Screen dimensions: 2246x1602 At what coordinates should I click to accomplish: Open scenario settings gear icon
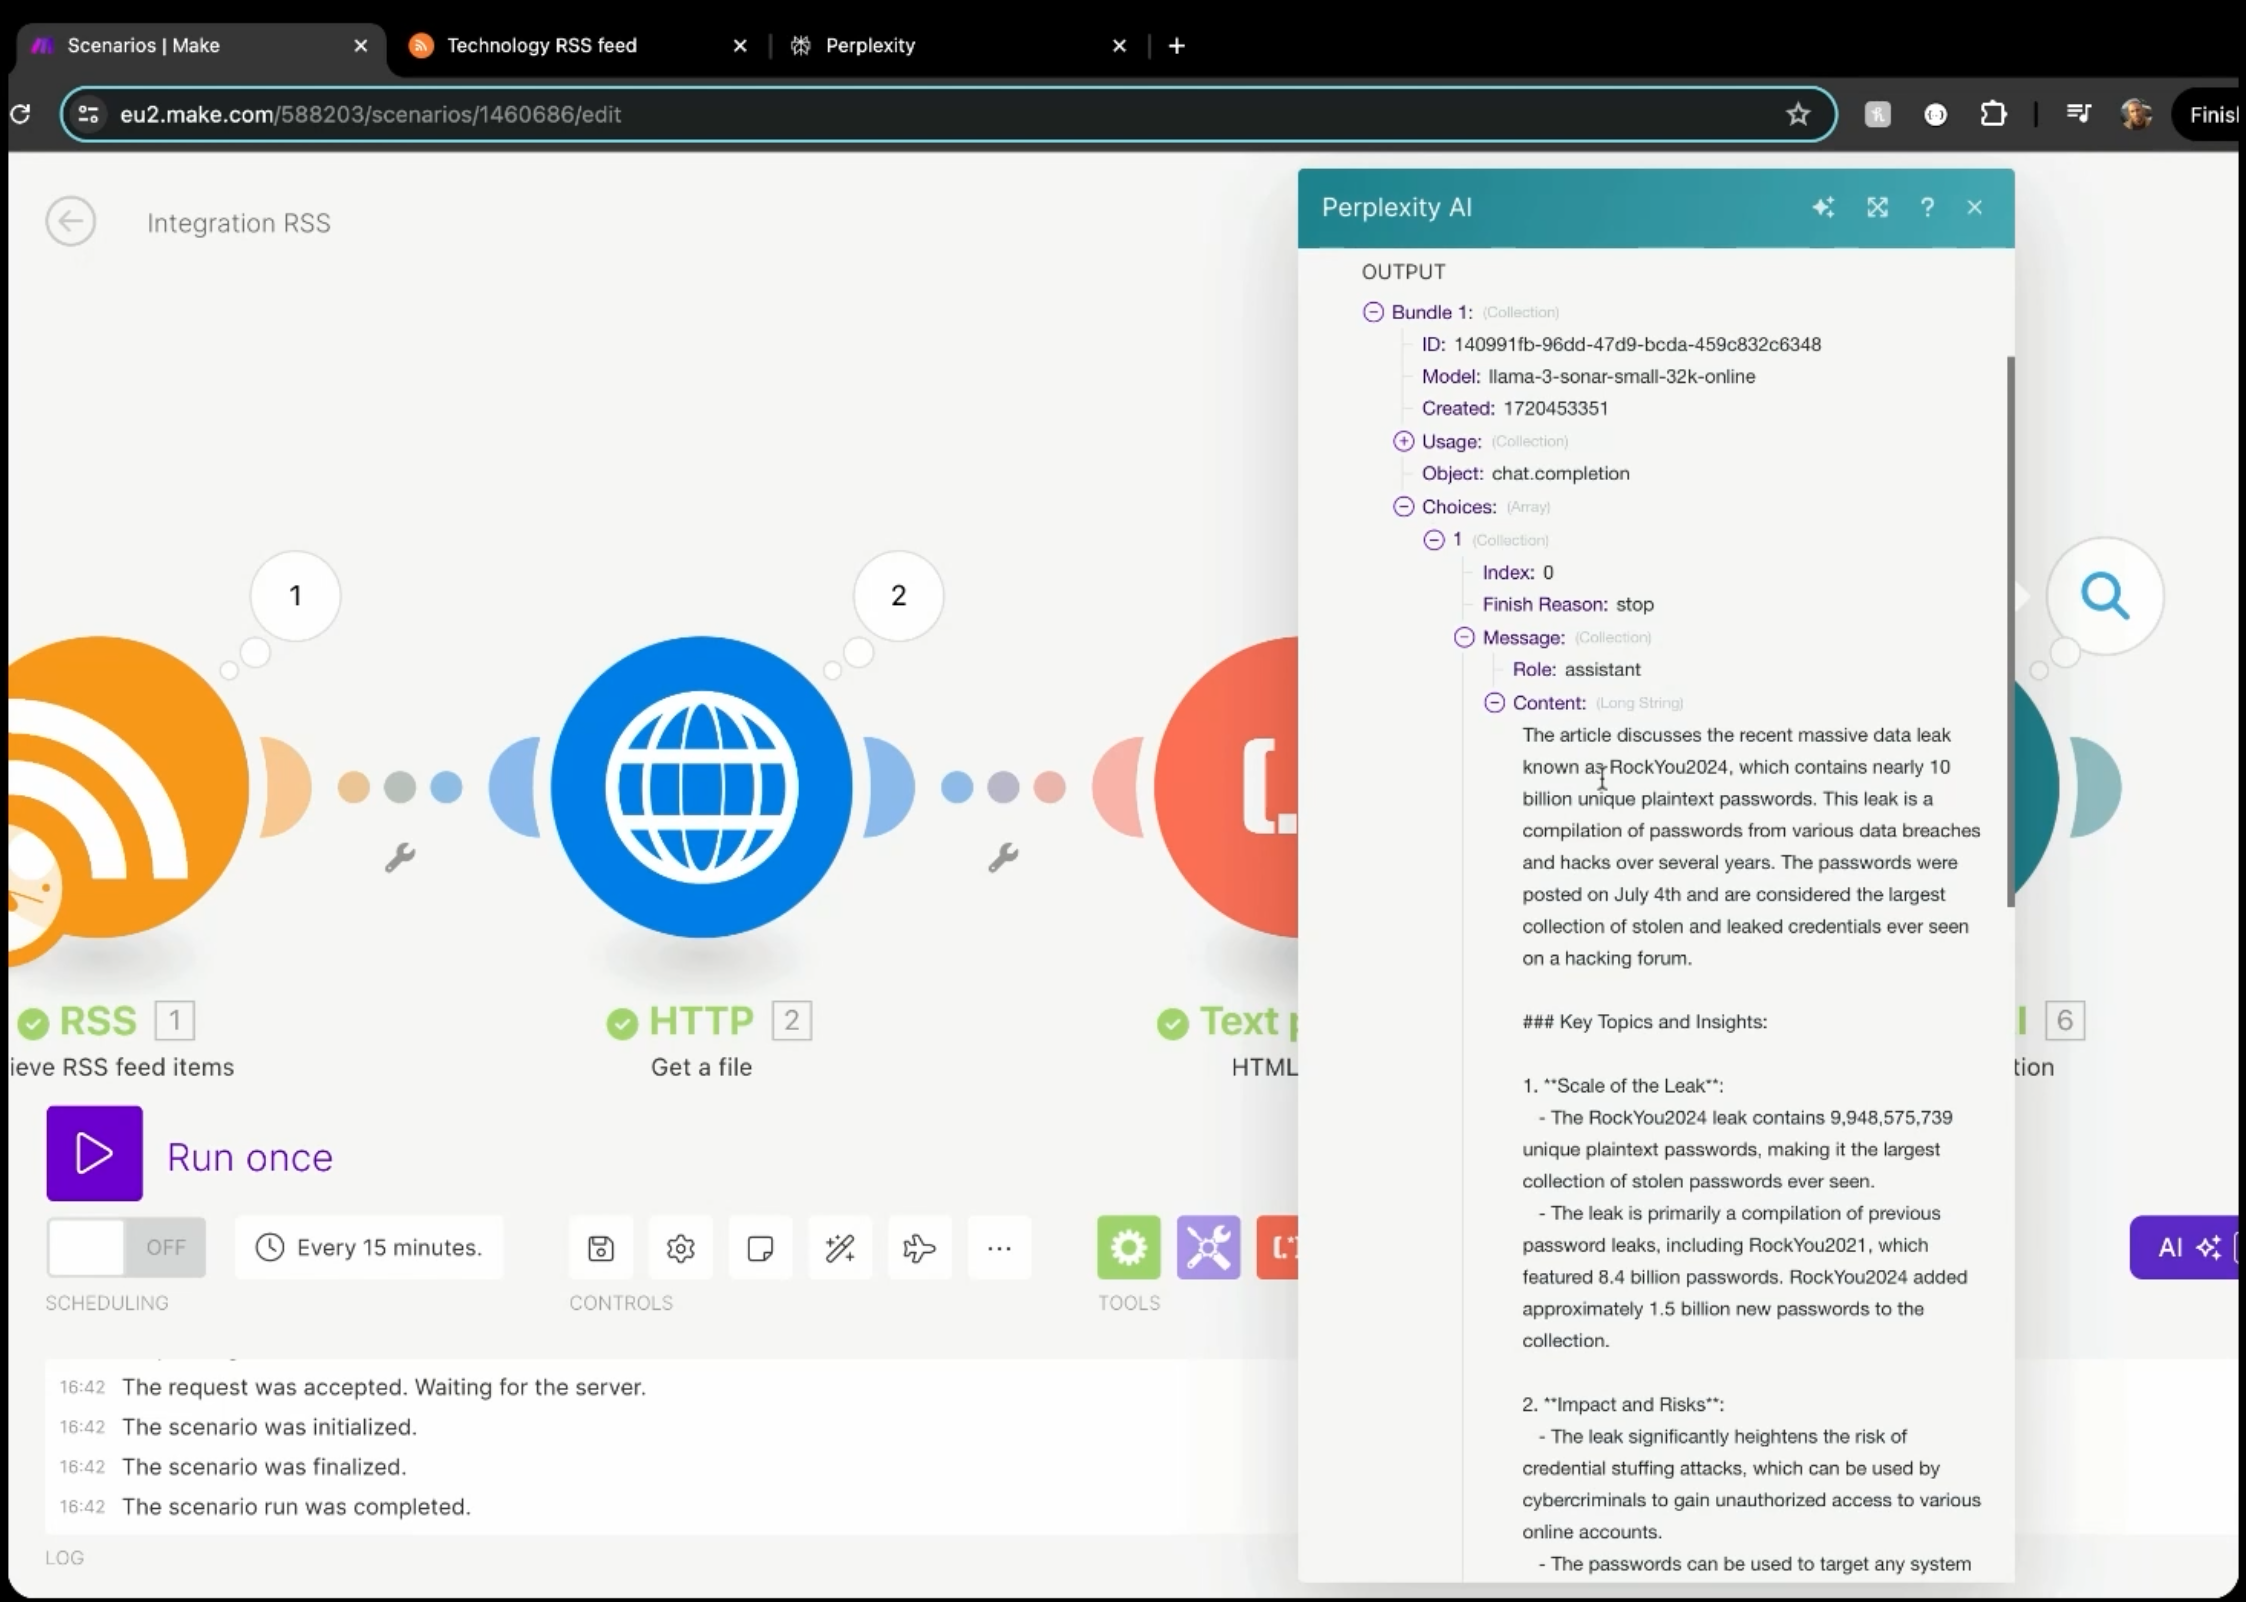[x=680, y=1247]
